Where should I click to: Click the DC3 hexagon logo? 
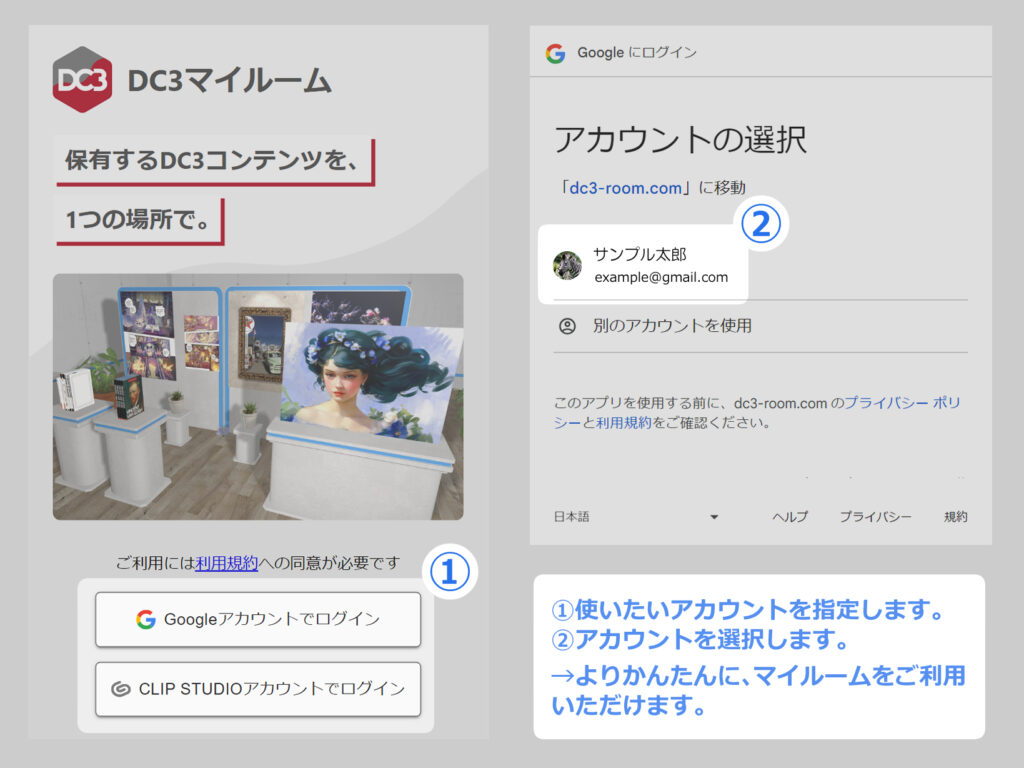click(x=82, y=80)
